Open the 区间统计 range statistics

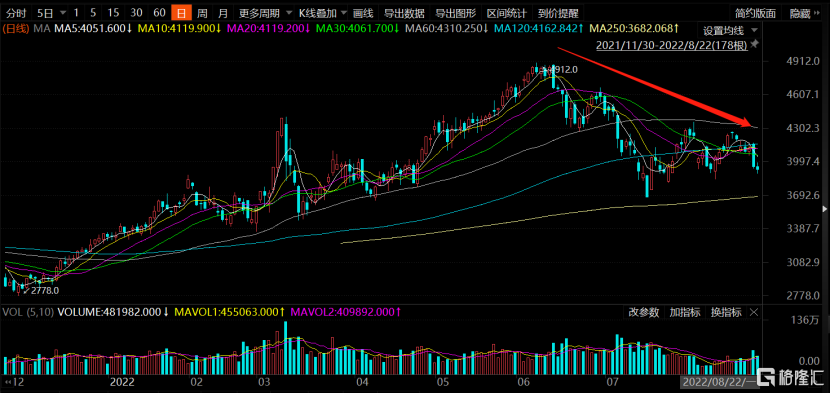(x=506, y=13)
